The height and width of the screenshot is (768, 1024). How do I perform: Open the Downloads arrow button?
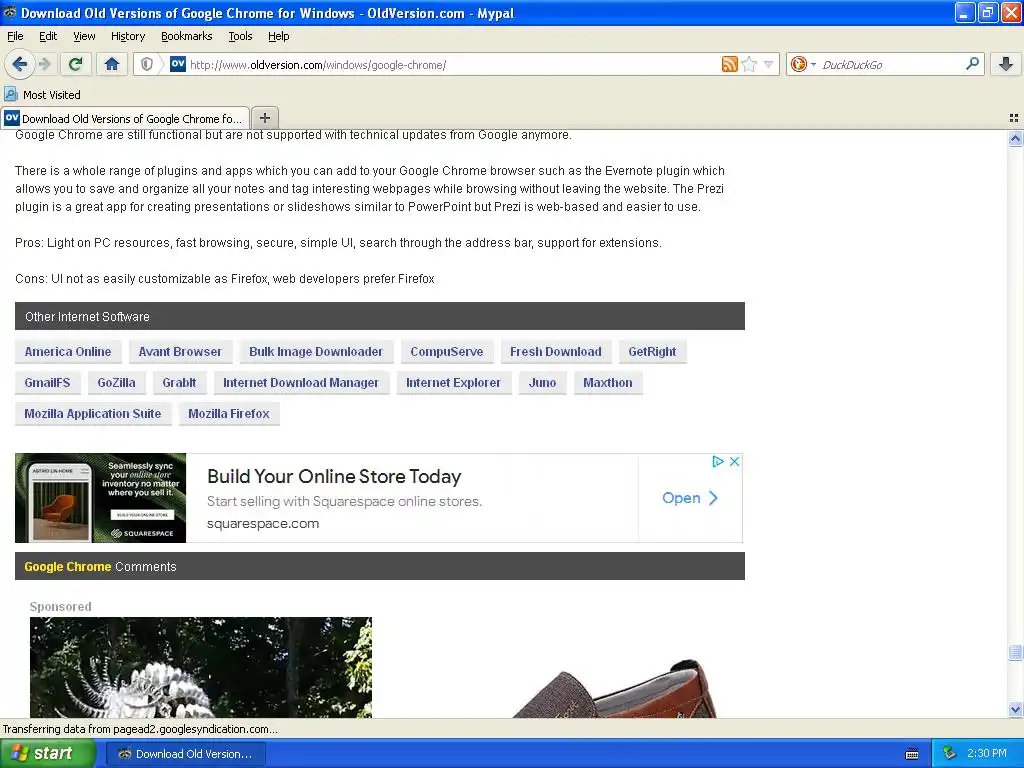click(1006, 64)
